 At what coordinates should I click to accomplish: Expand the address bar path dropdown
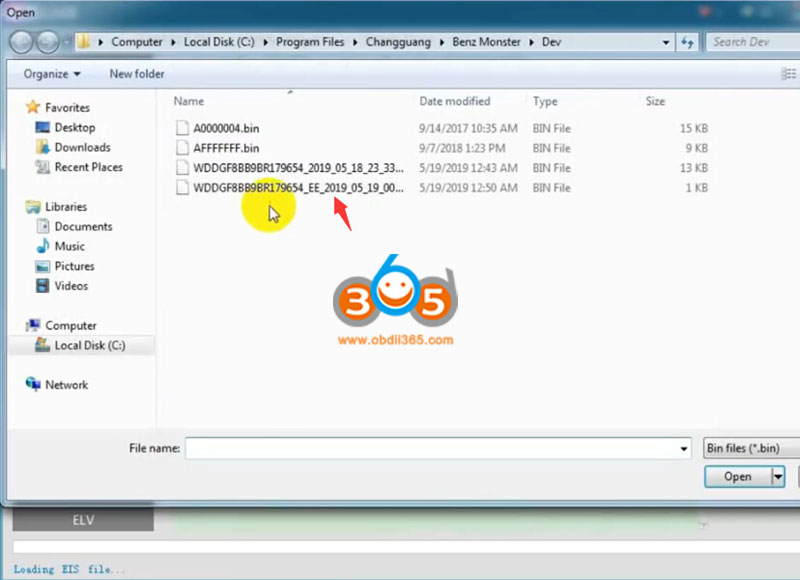click(667, 43)
